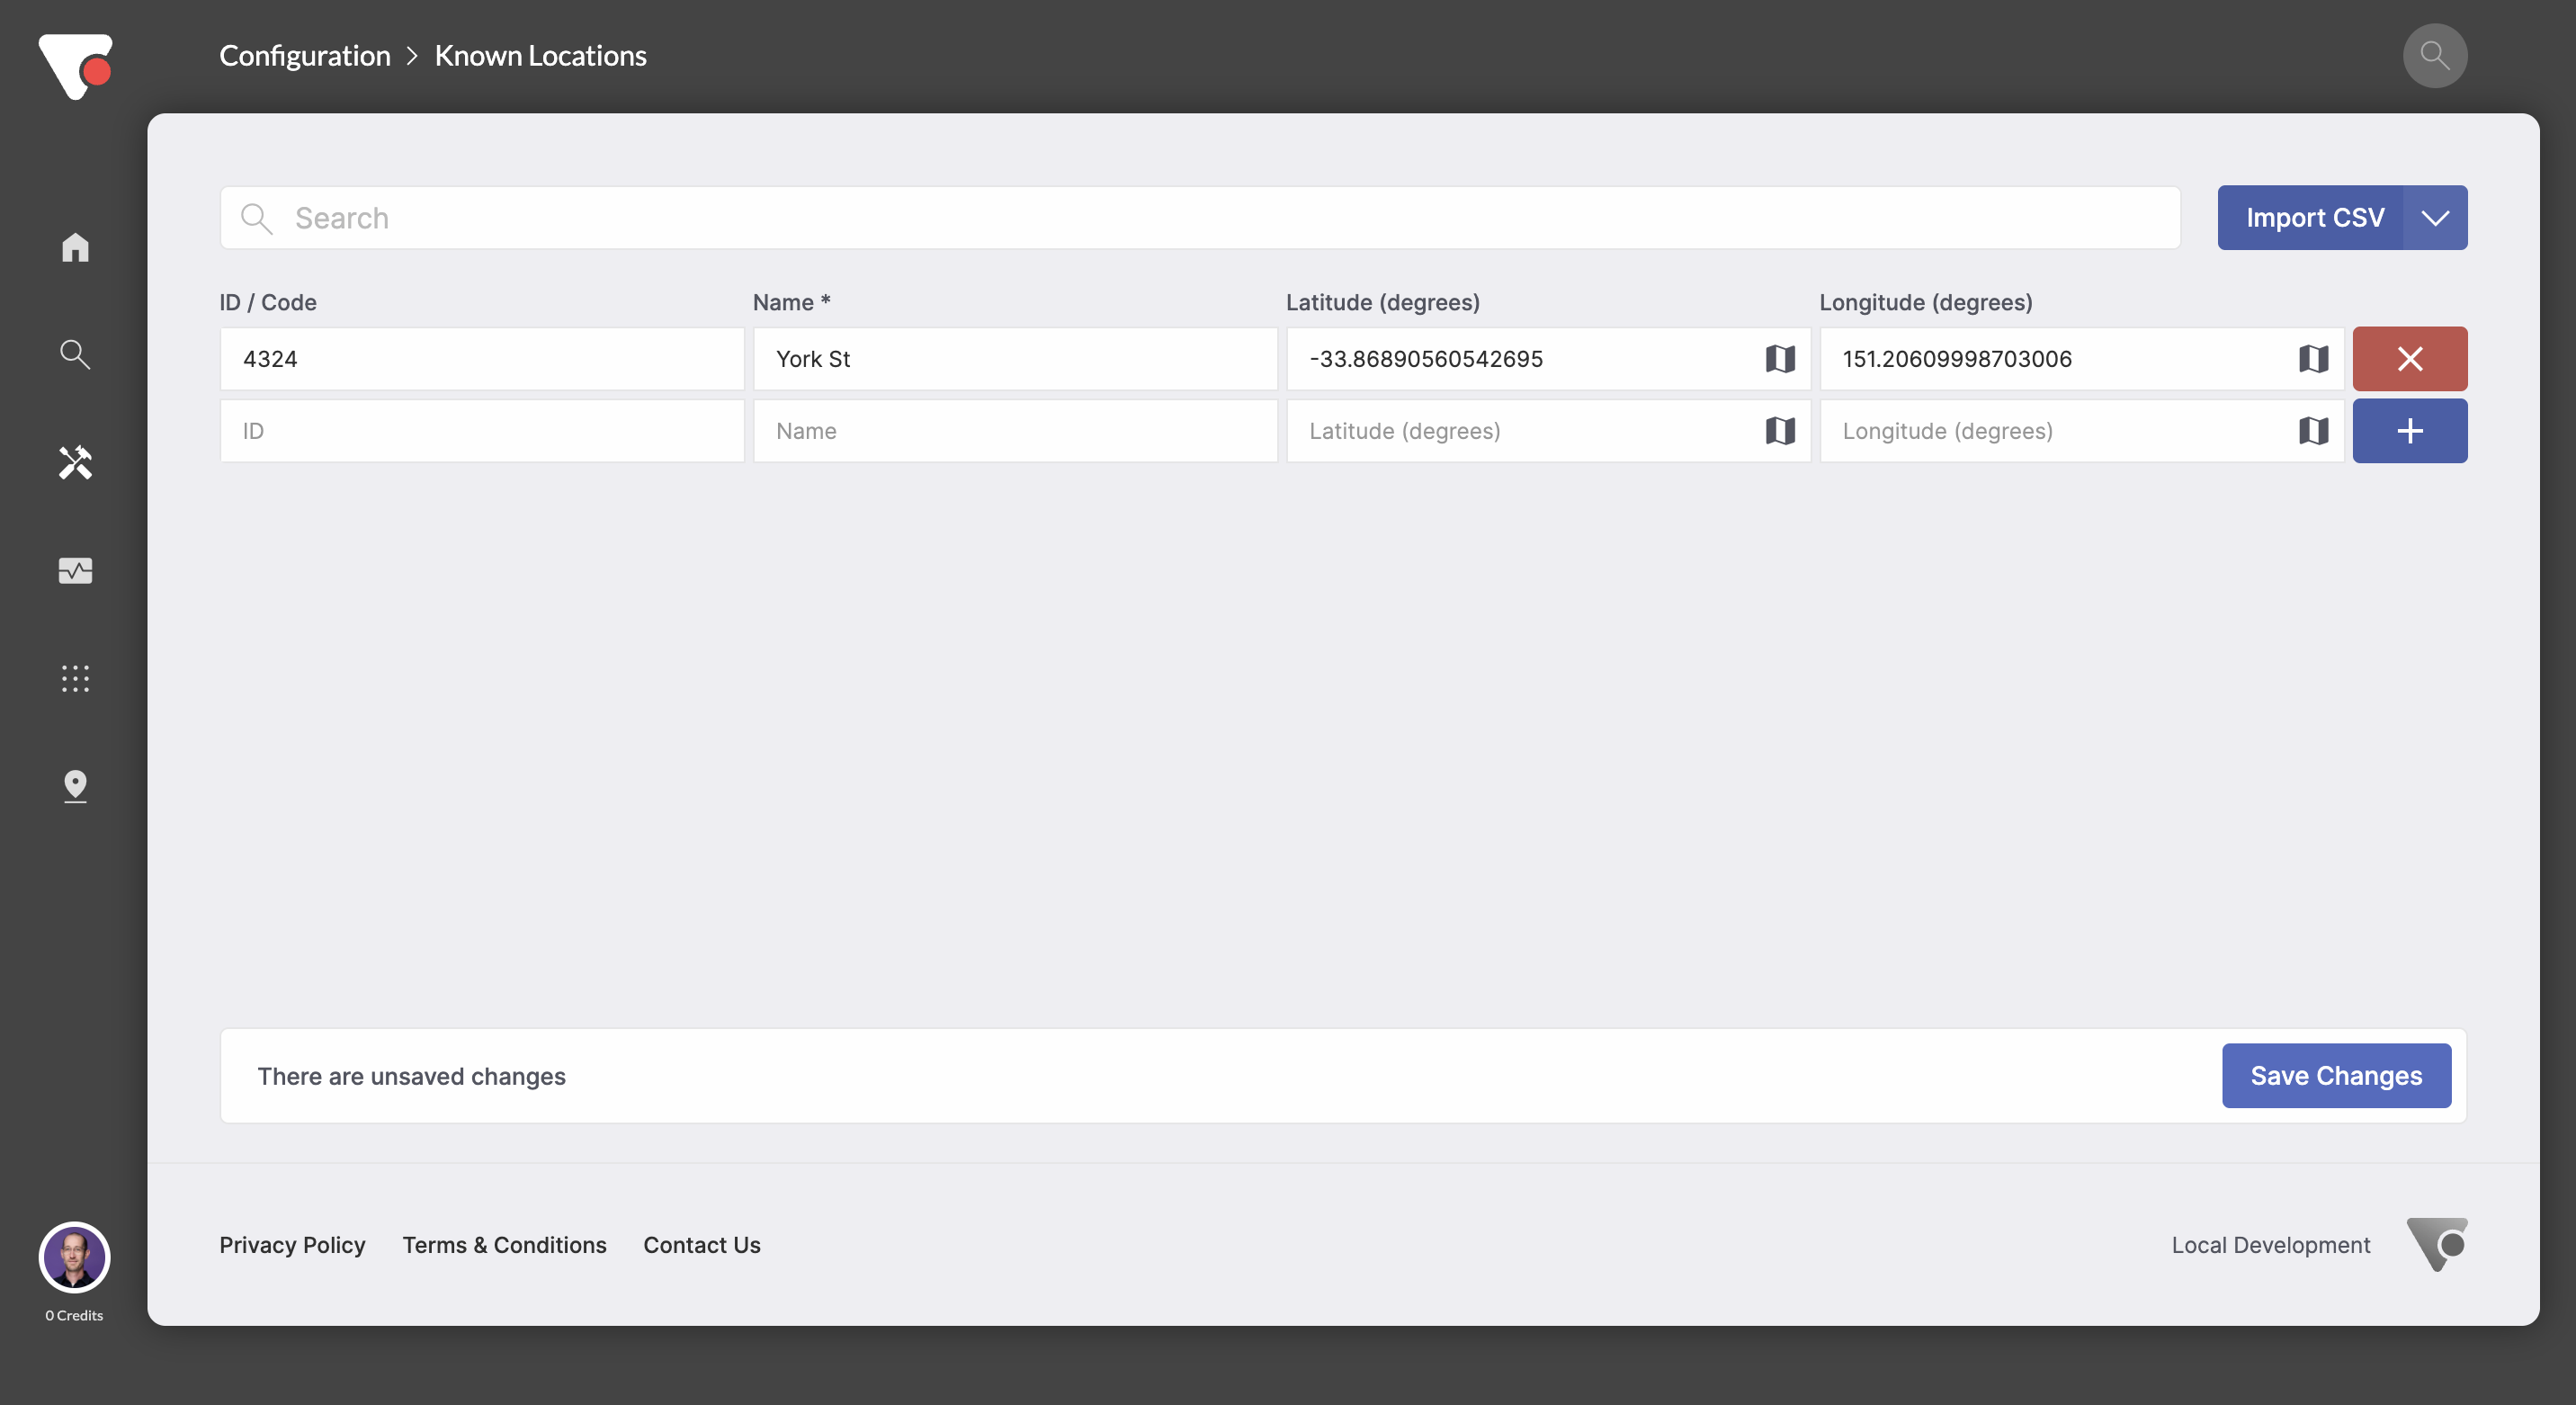Open the Privacy Policy link
This screenshot has width=2576, height=1405.
[x=292, y=1245]
